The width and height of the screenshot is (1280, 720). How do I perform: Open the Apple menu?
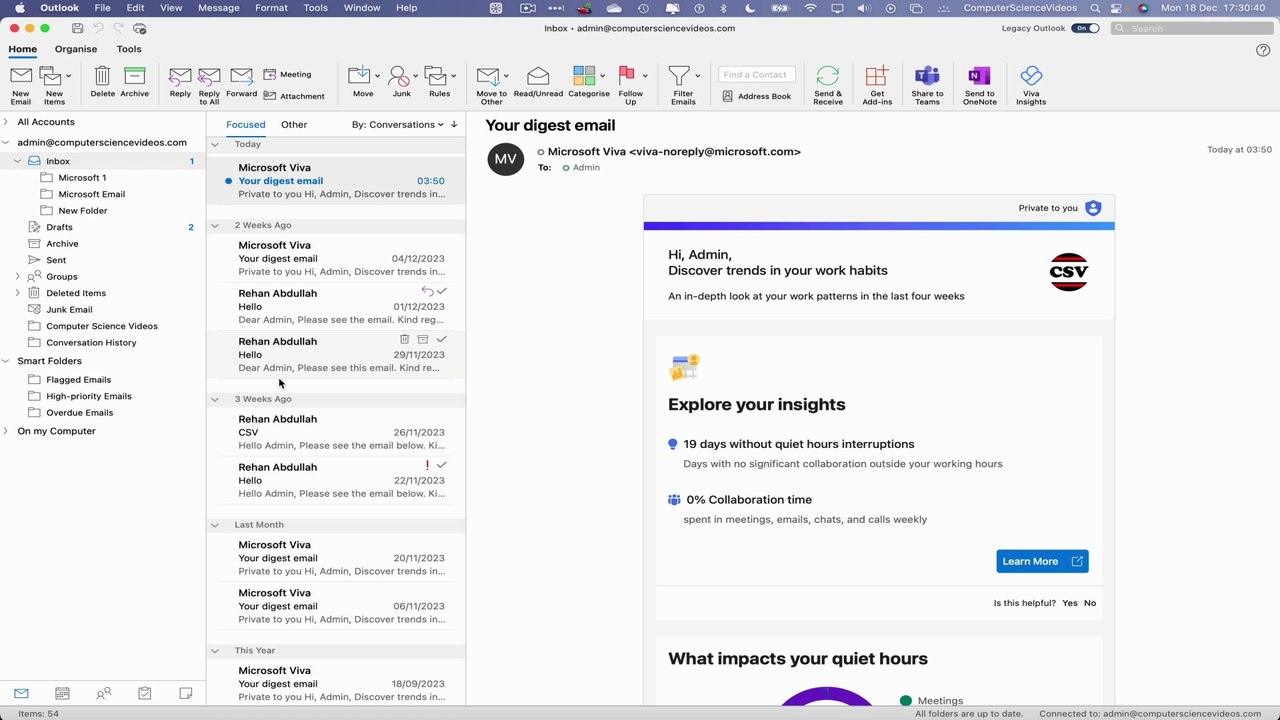pos(19,8)
